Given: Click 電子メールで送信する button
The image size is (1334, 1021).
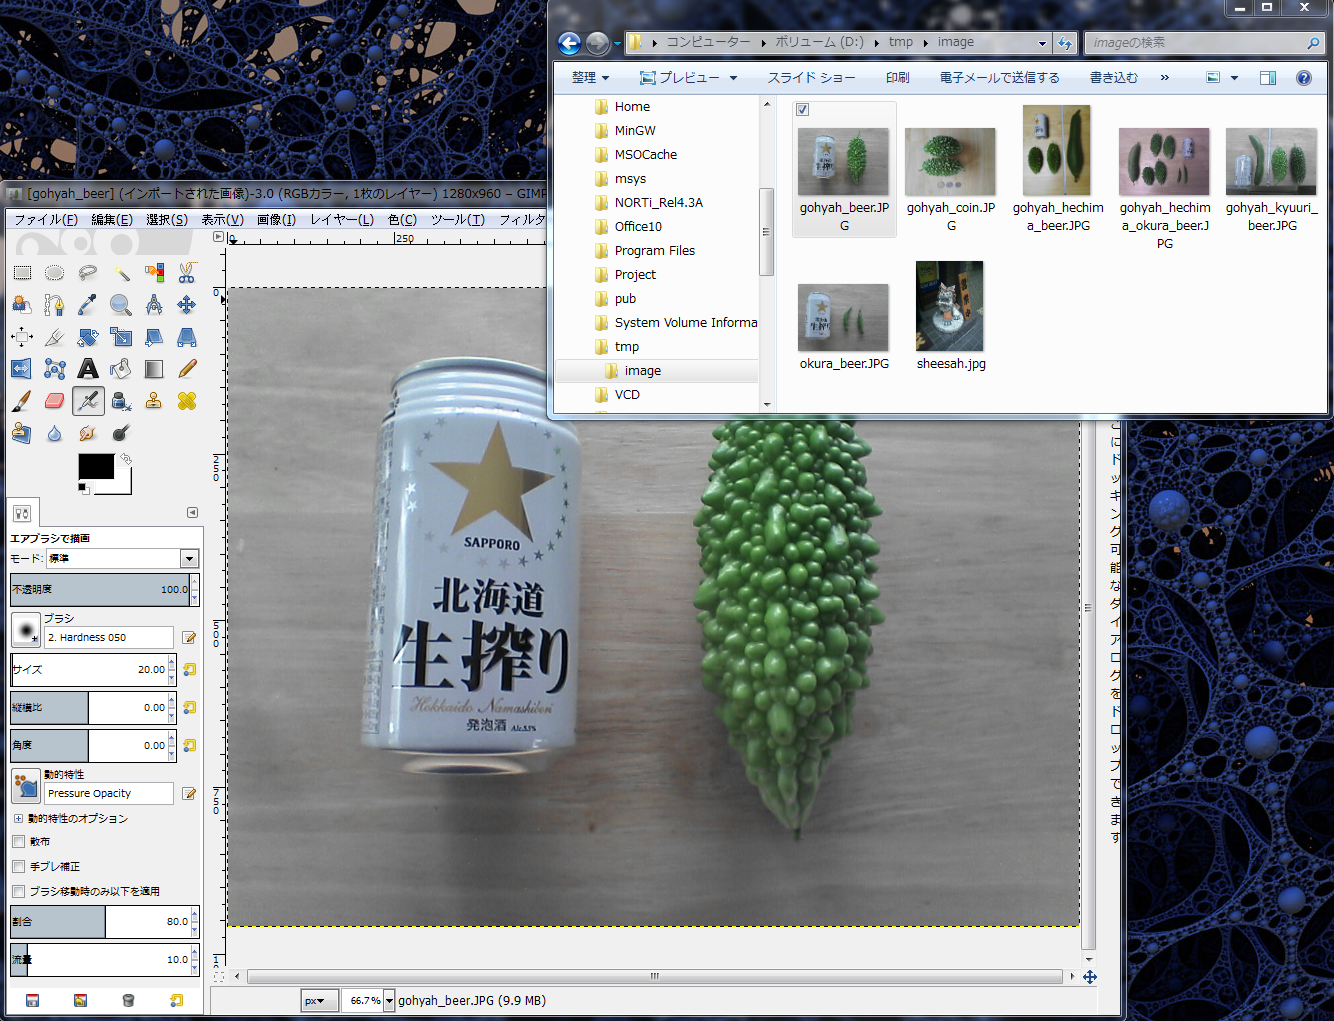Looking at the screenshot, I should (x=1000, y=77).
